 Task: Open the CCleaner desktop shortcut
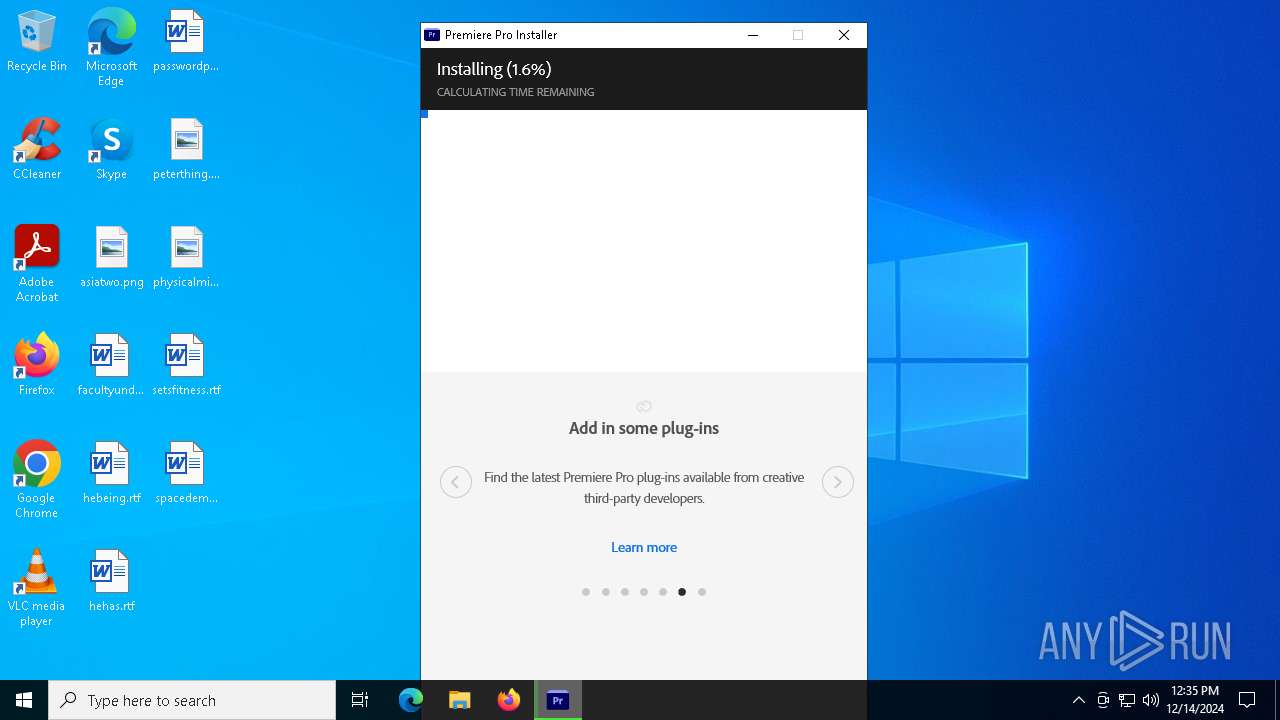click(x=37, y=150)
